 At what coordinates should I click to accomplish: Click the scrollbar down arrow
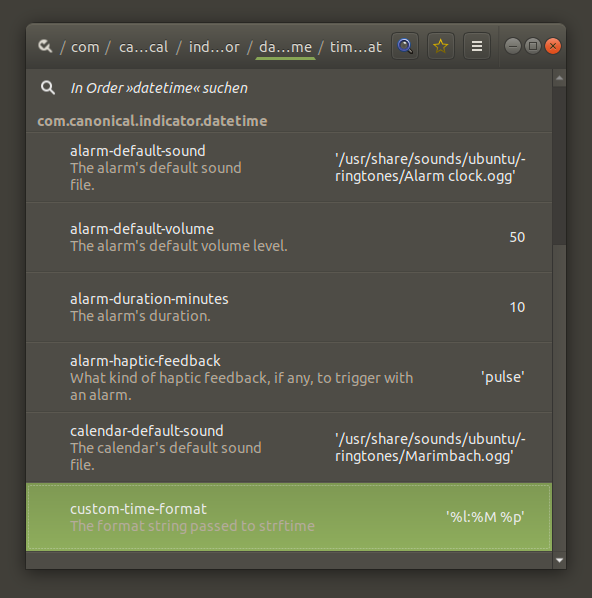(559, 560)
